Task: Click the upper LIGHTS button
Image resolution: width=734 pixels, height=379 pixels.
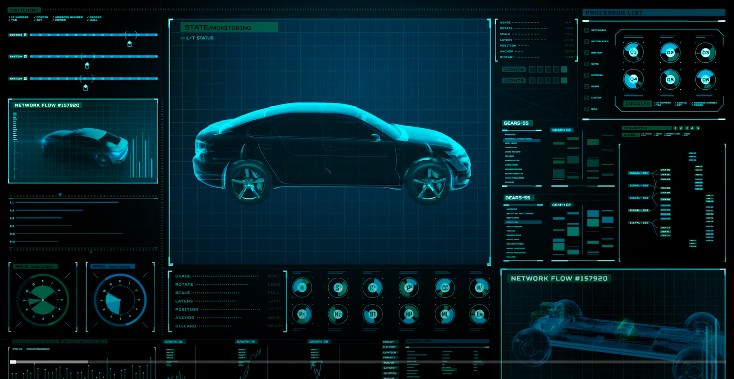Action: (514, 69)
